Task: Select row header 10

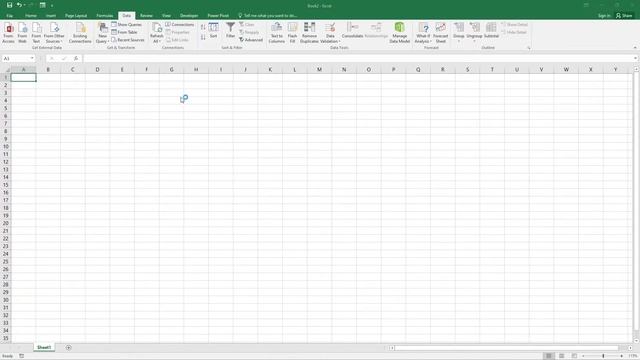Action: point(6,147)
